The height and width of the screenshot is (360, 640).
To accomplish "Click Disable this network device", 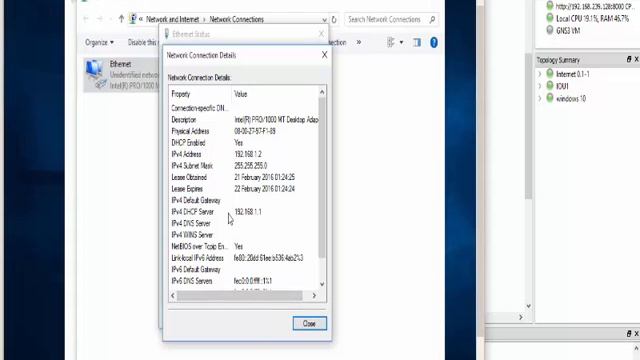I will 142,42.
